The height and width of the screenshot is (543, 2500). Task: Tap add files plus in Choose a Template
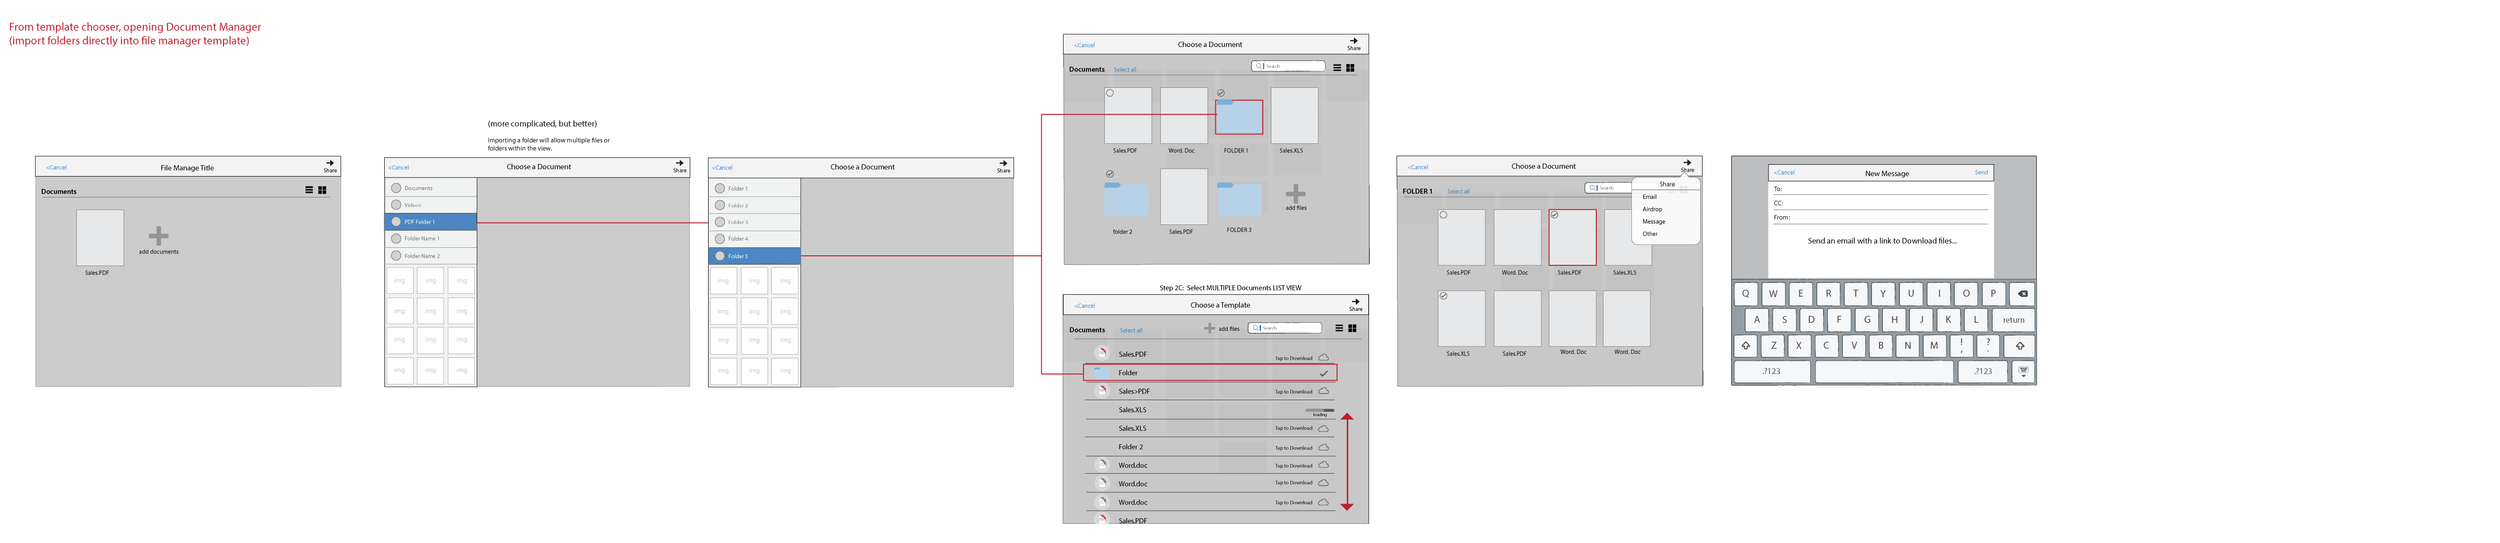click(1209, 328)
